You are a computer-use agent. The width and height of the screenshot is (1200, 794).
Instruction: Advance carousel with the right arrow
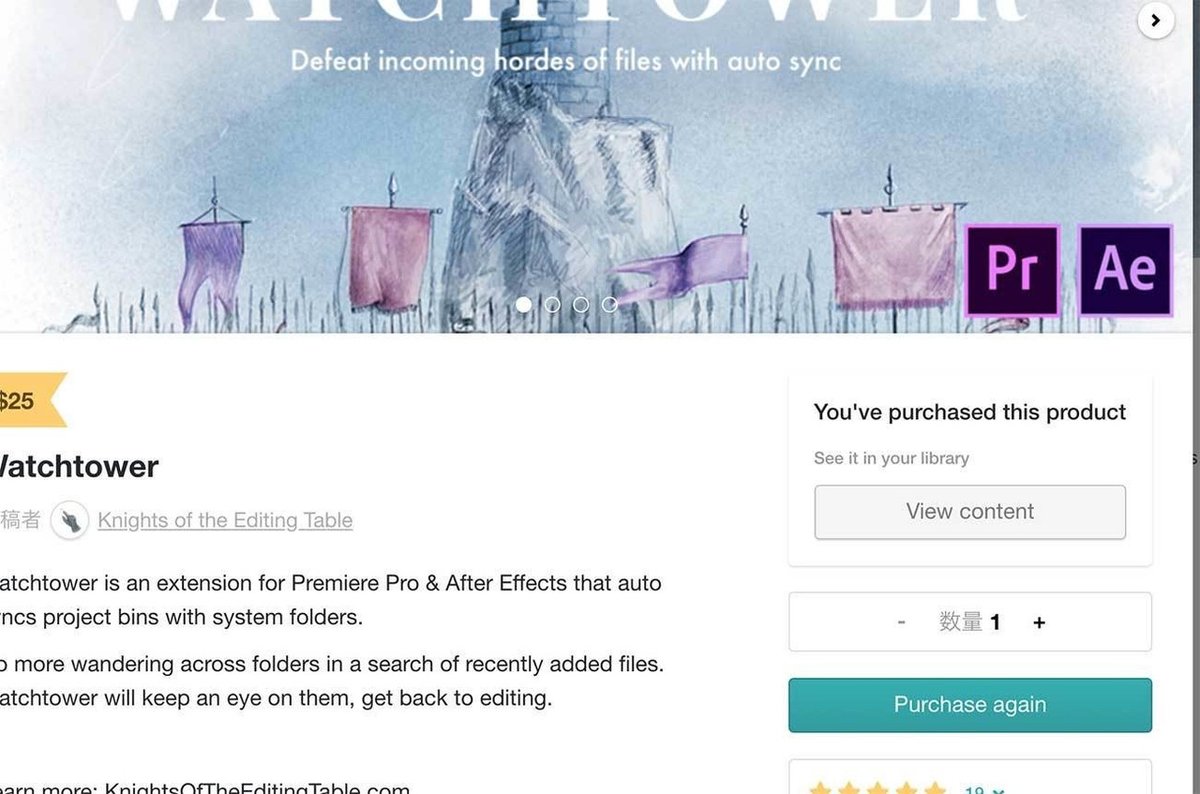click(x=1156, y=20)
